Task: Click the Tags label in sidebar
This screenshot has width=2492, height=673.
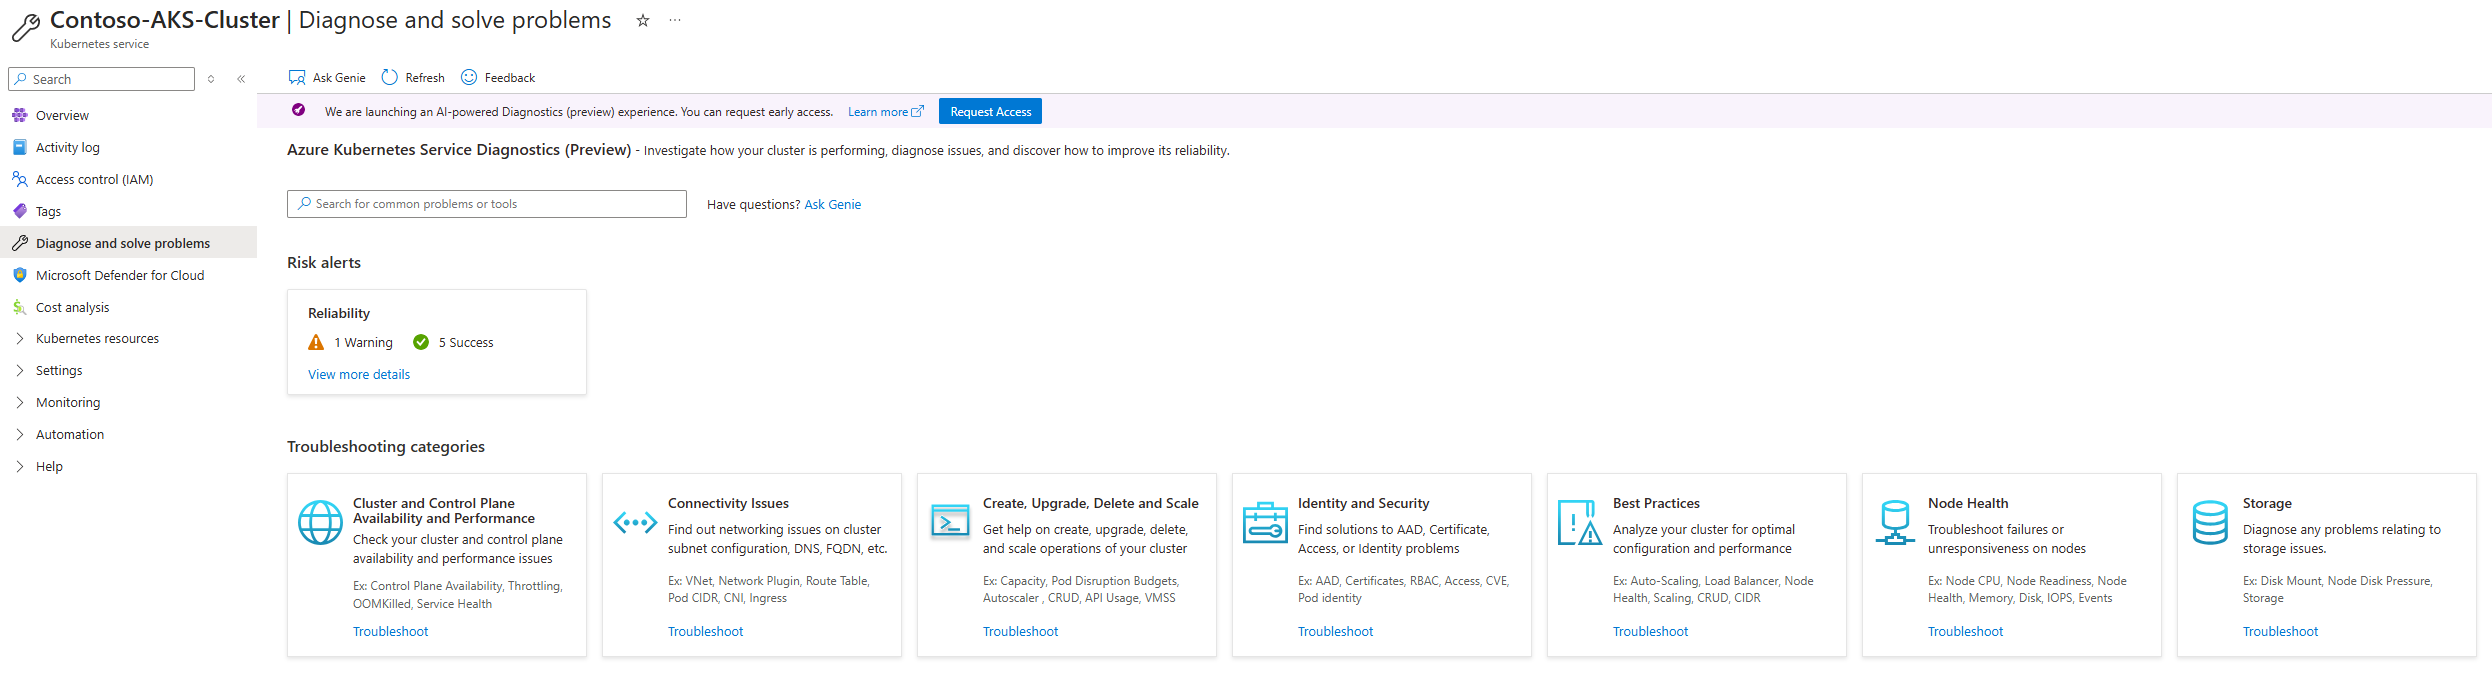Action: 48,211
